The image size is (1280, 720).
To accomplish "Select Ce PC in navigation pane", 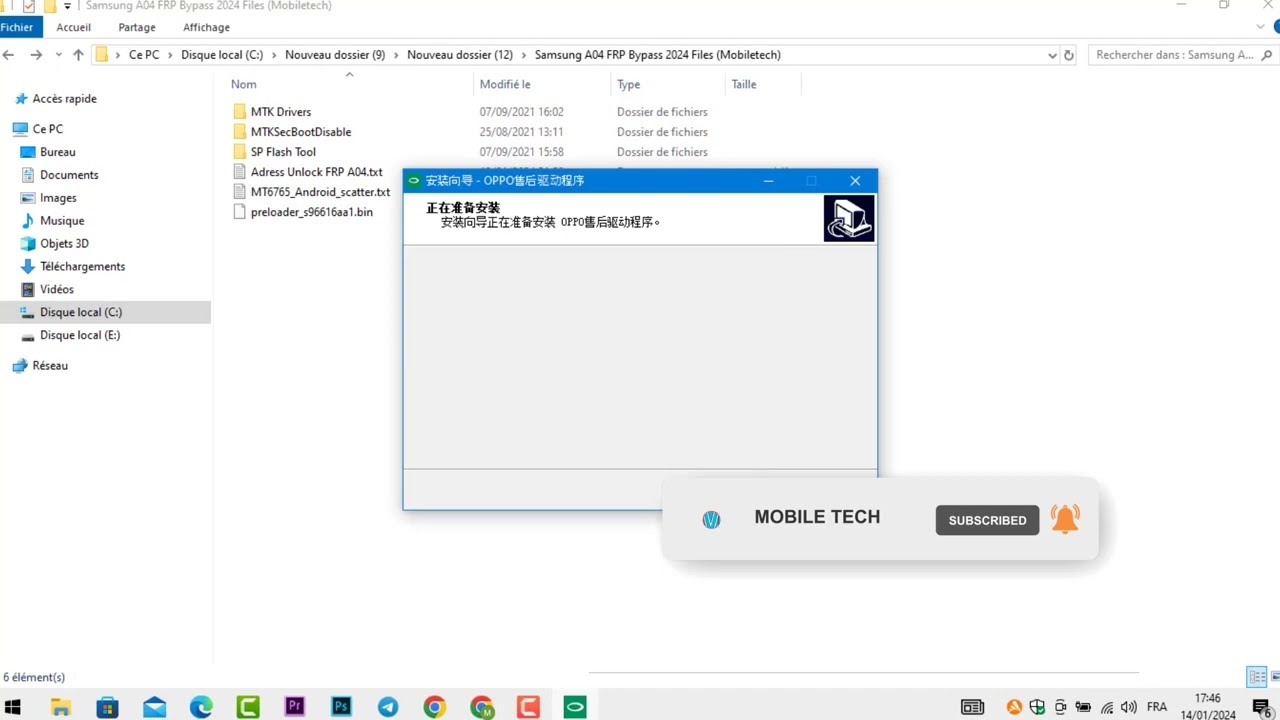I will [x=47, y=129].
